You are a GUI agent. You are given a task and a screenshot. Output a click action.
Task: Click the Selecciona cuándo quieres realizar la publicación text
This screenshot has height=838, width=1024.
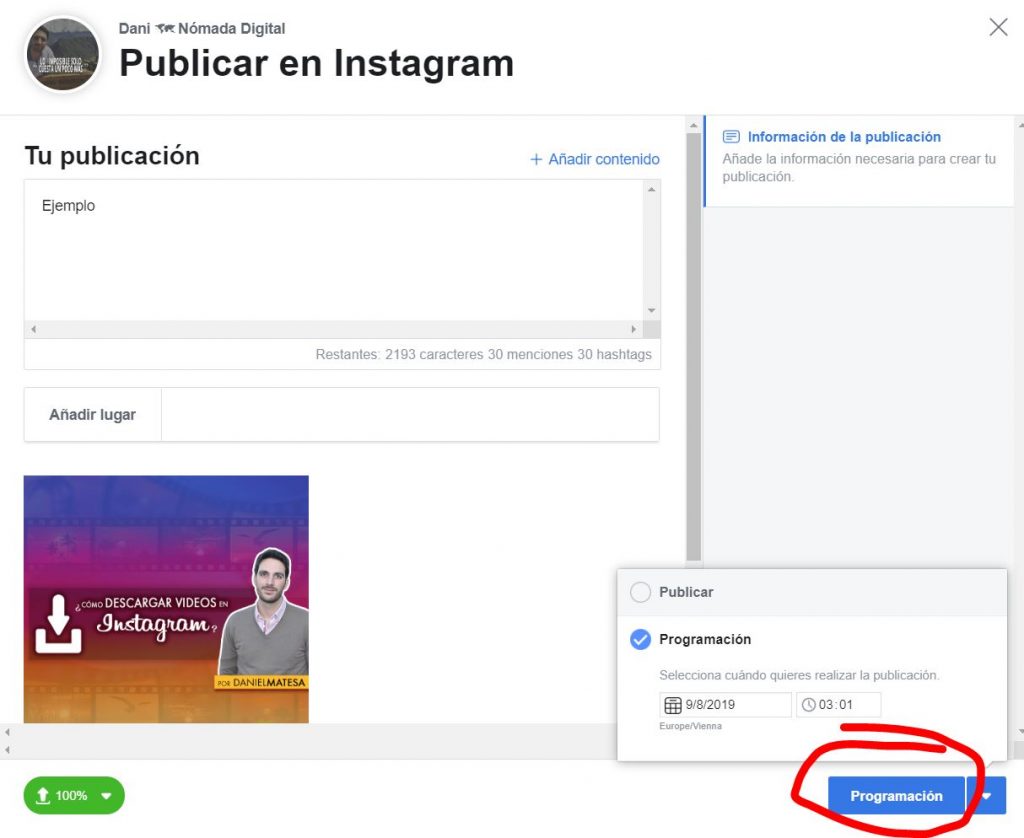point(799,675)
